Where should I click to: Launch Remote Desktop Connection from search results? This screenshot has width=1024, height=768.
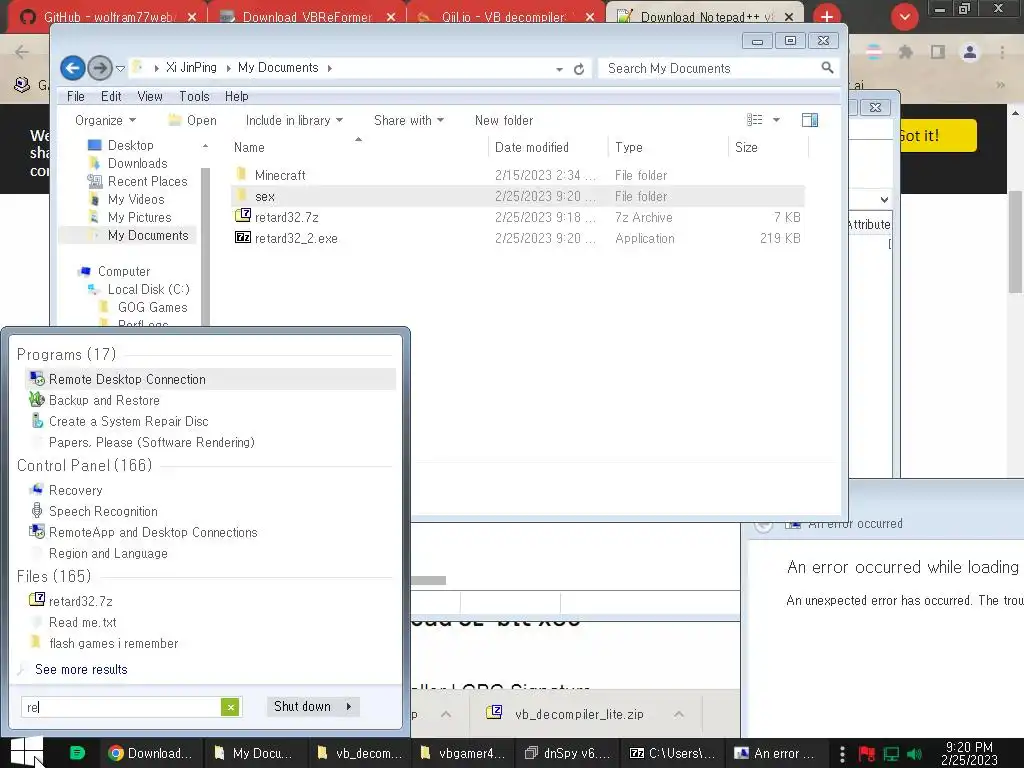[211, 379]
